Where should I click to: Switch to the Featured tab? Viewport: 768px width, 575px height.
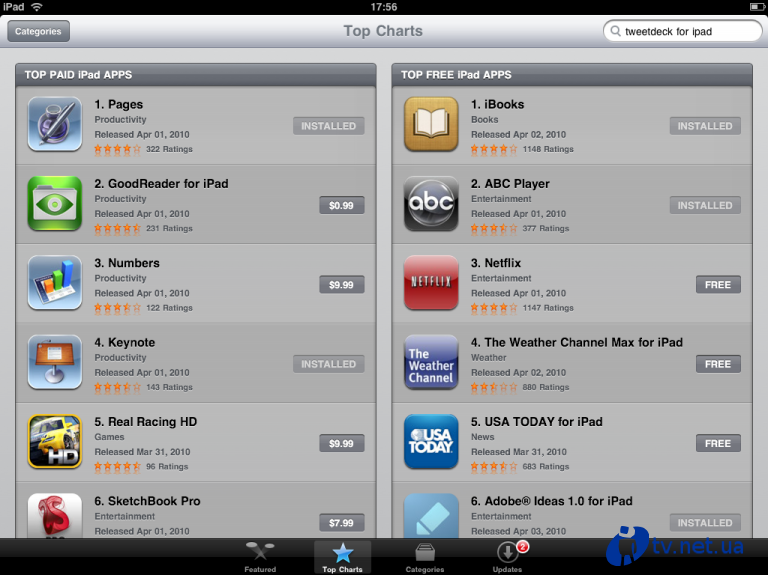(x=260, y=557)
